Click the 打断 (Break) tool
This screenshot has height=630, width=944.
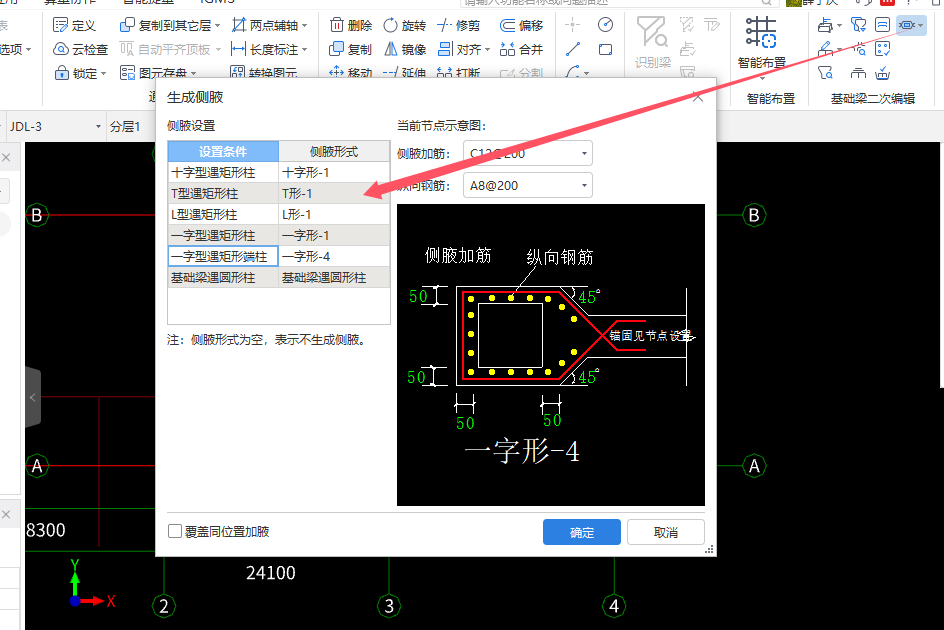[x=459, y=73]
